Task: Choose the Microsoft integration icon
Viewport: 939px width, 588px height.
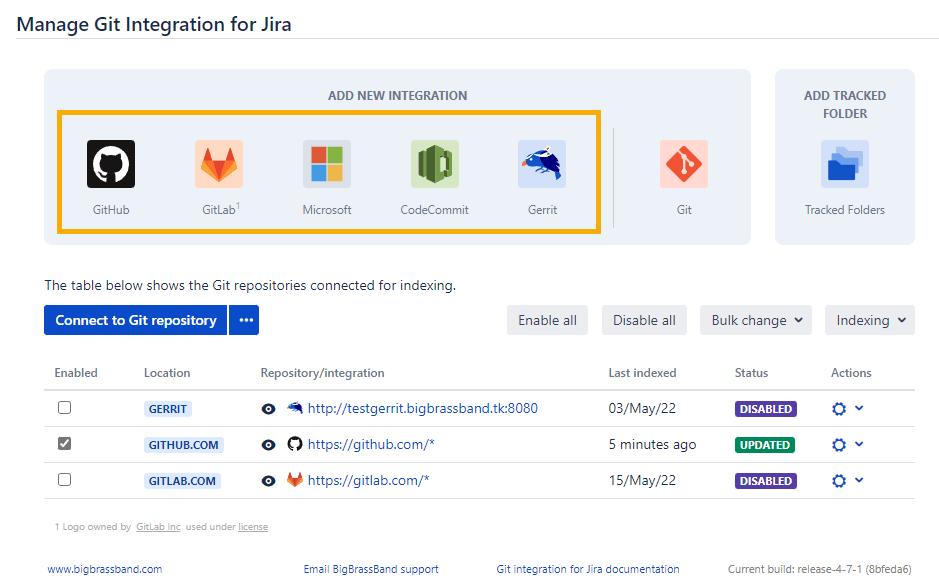Action: point(327,164)
